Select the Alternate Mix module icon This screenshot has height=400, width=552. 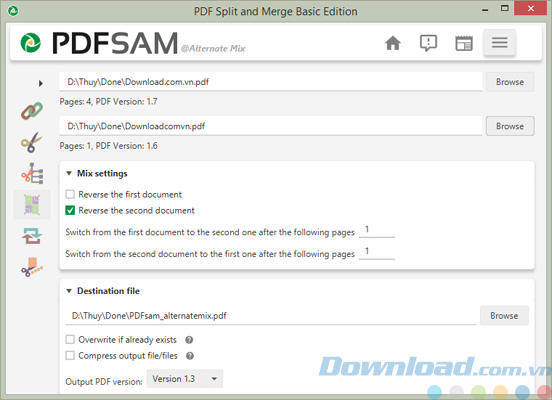pyautogui.click(x=32, y=205)
